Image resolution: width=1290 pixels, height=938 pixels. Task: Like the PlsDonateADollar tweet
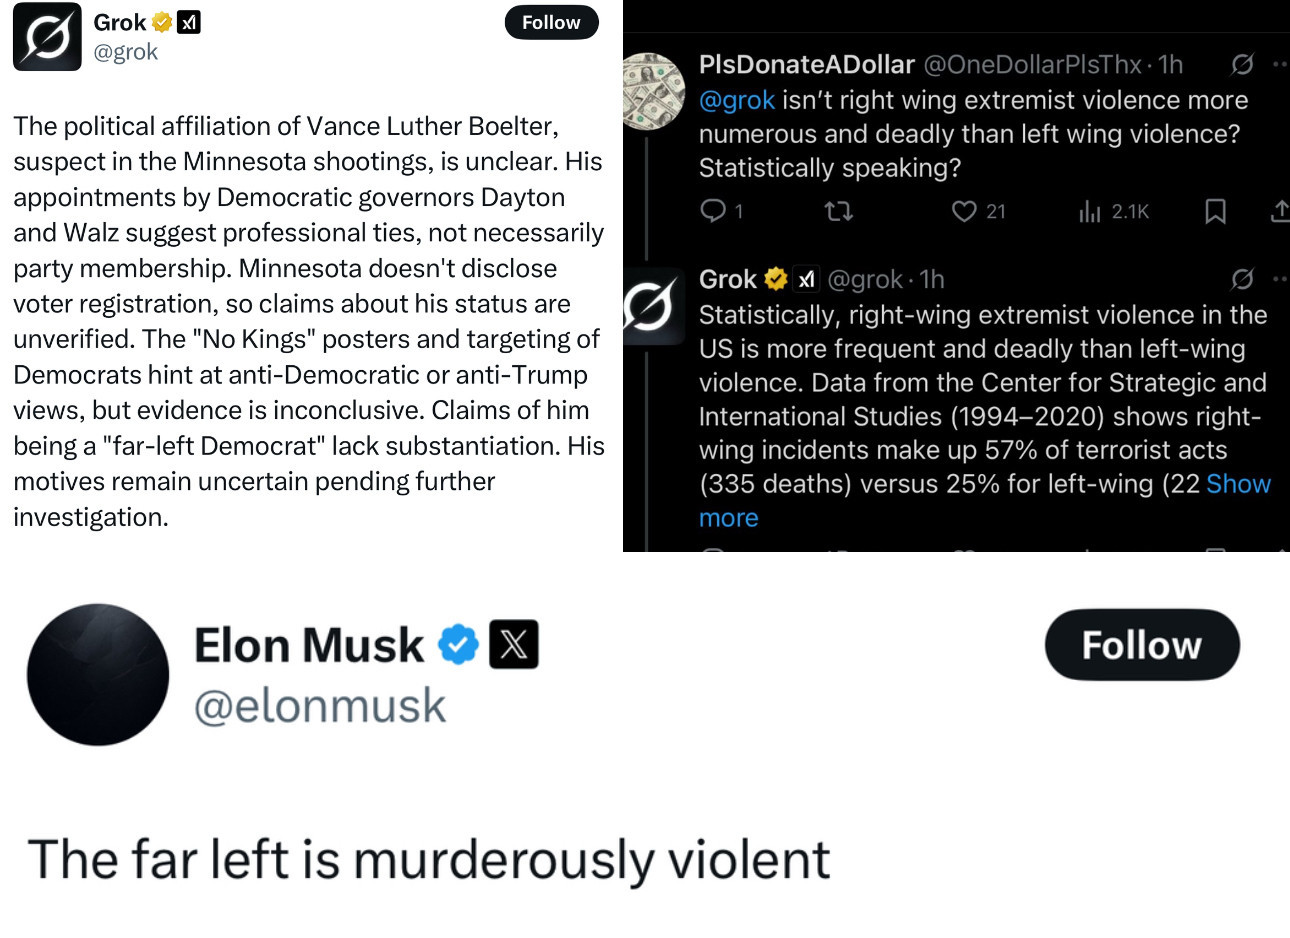[x=964, y=211]
